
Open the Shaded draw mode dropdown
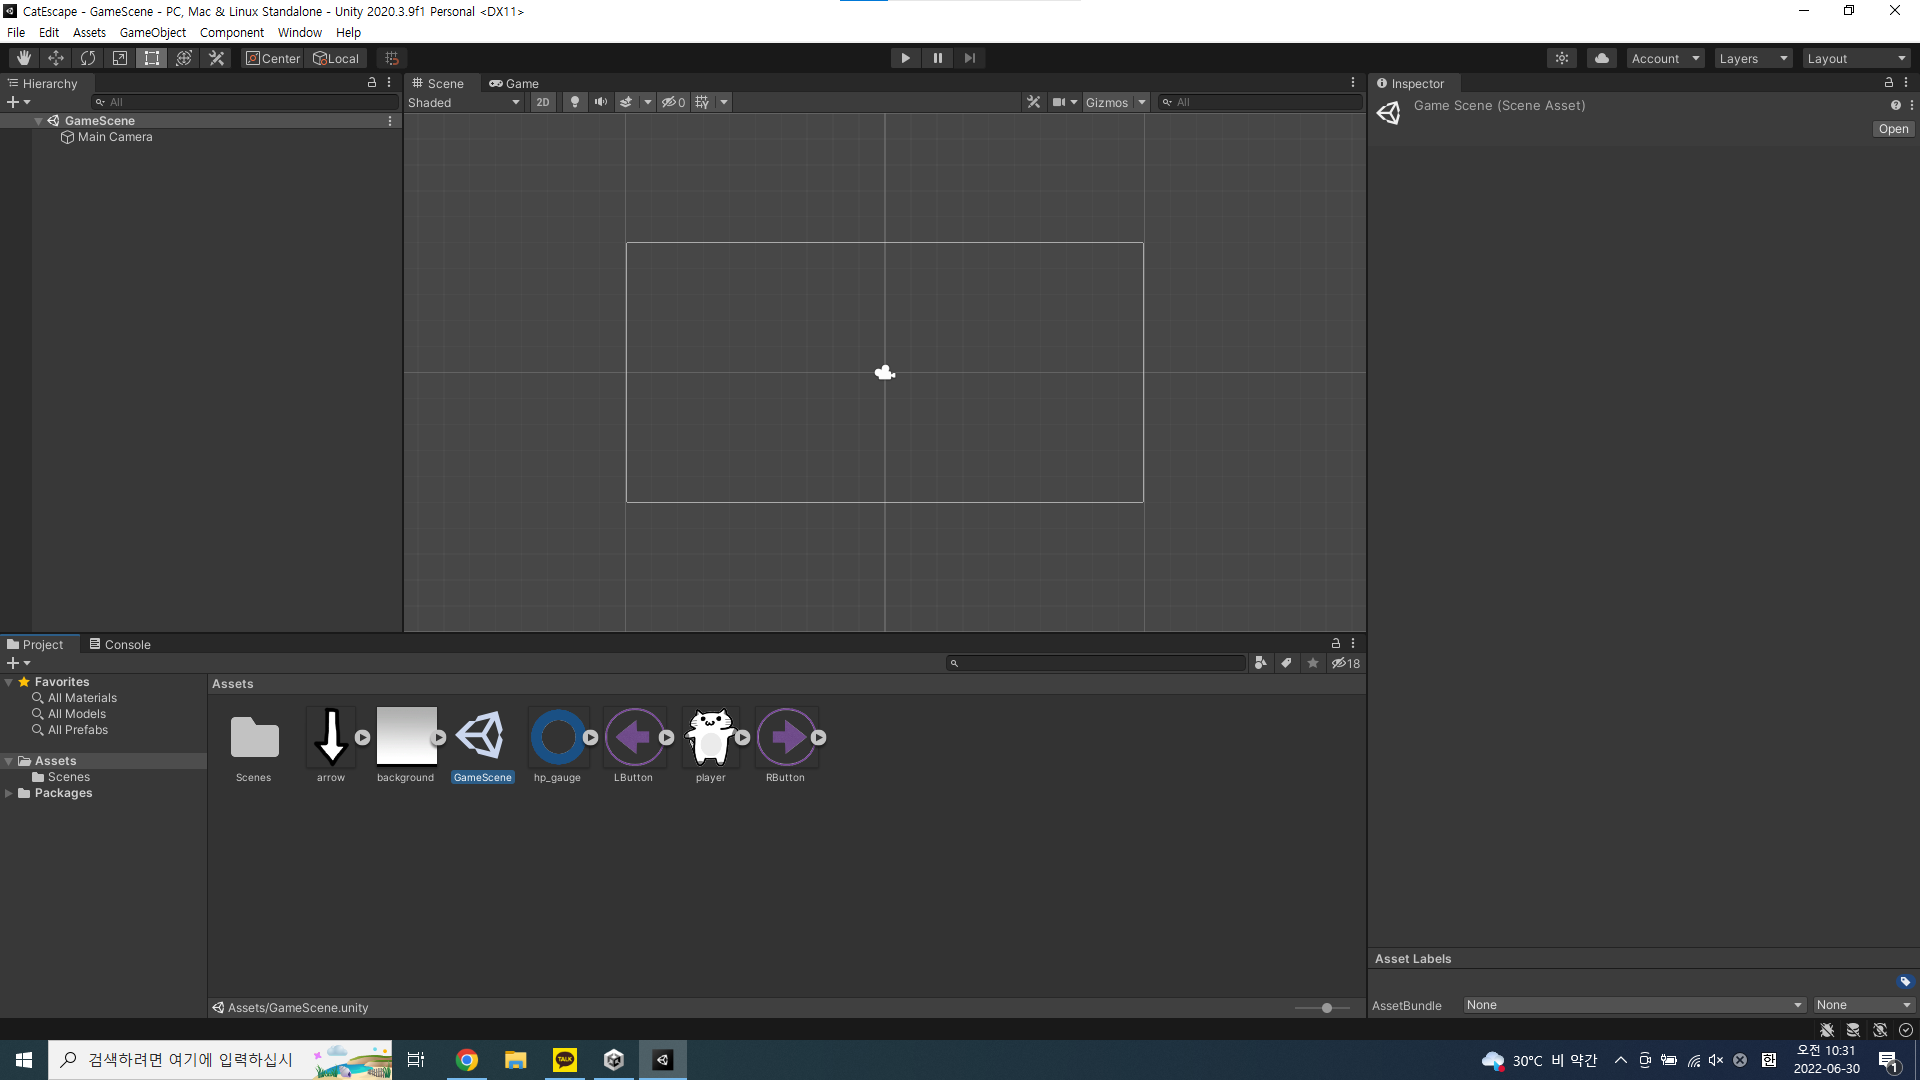point(464,102)
